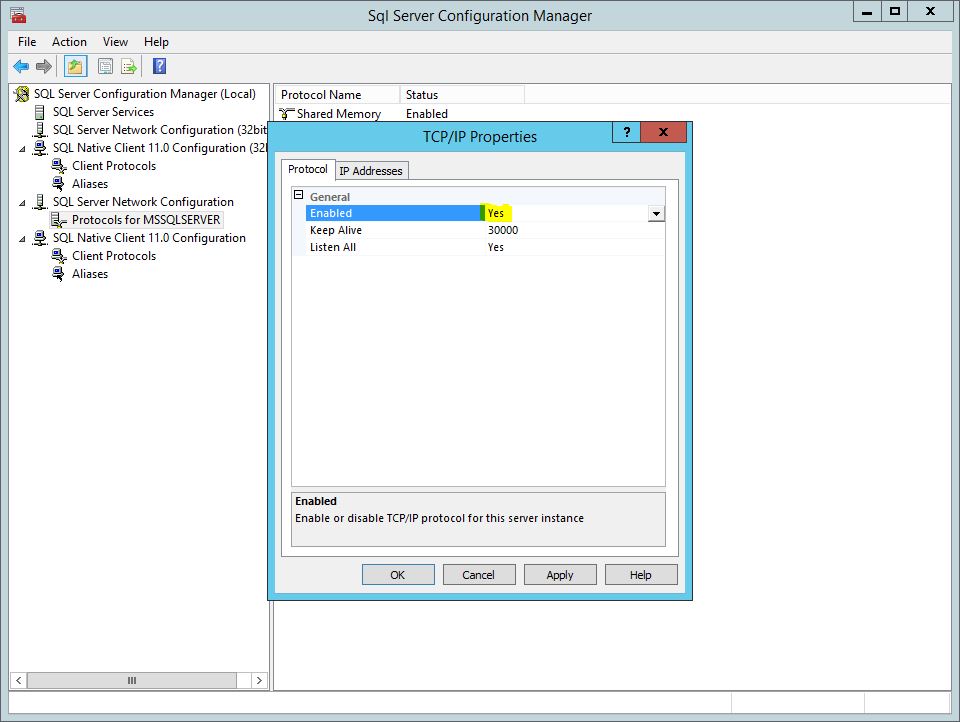
Task: Select Client Protocols under lower Native Client node
Action: [114, 256]
